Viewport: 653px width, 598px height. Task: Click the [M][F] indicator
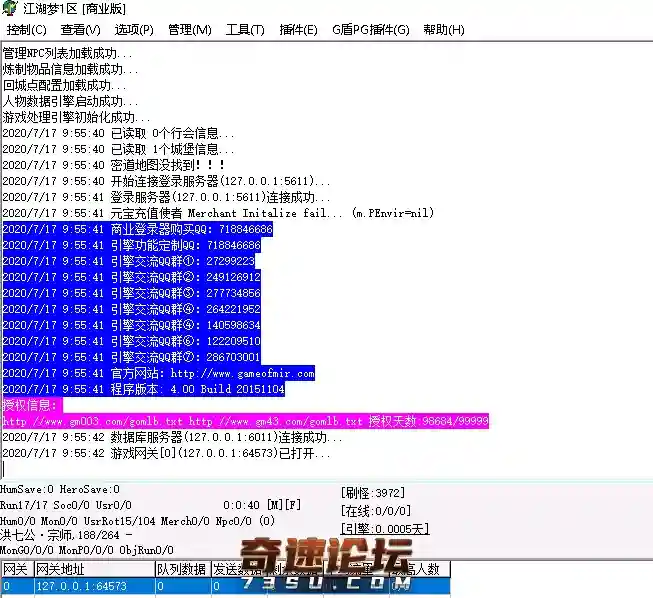[284, 505]
